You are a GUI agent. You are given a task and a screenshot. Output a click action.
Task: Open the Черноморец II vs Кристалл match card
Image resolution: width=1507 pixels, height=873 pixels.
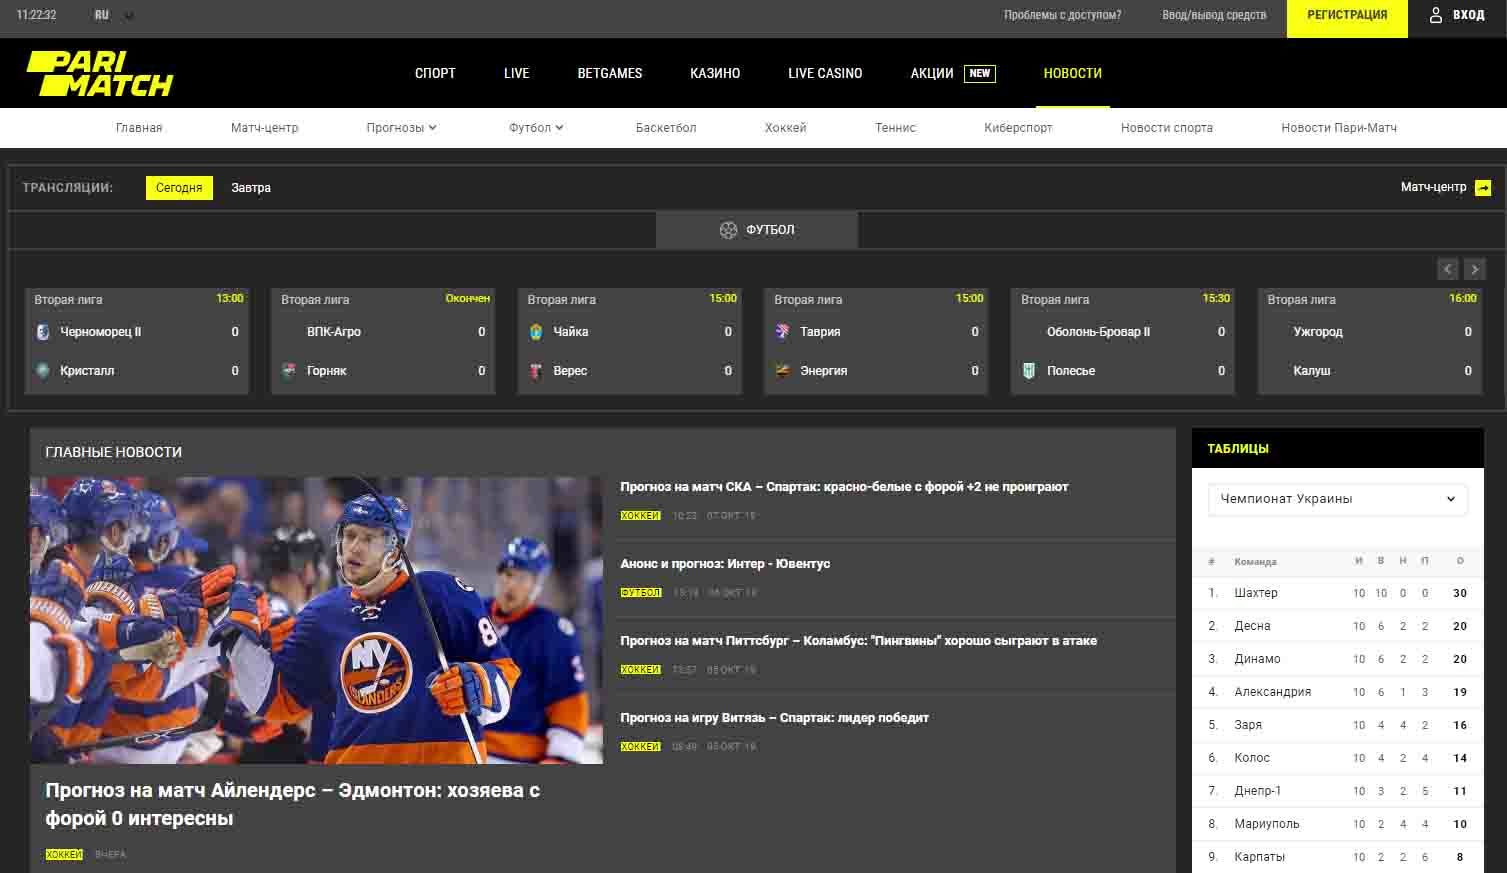[137, 341]
